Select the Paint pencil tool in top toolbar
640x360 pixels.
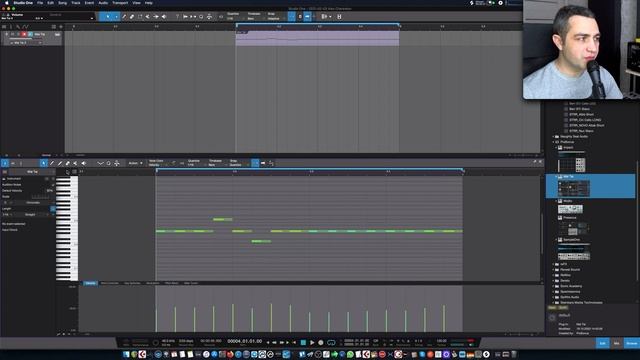click(124, 17)
